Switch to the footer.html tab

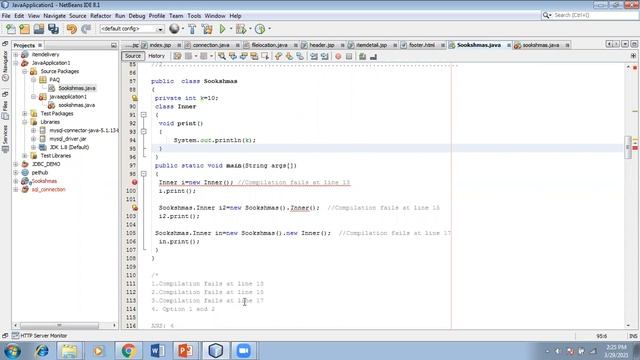click(x=422, y=45)
